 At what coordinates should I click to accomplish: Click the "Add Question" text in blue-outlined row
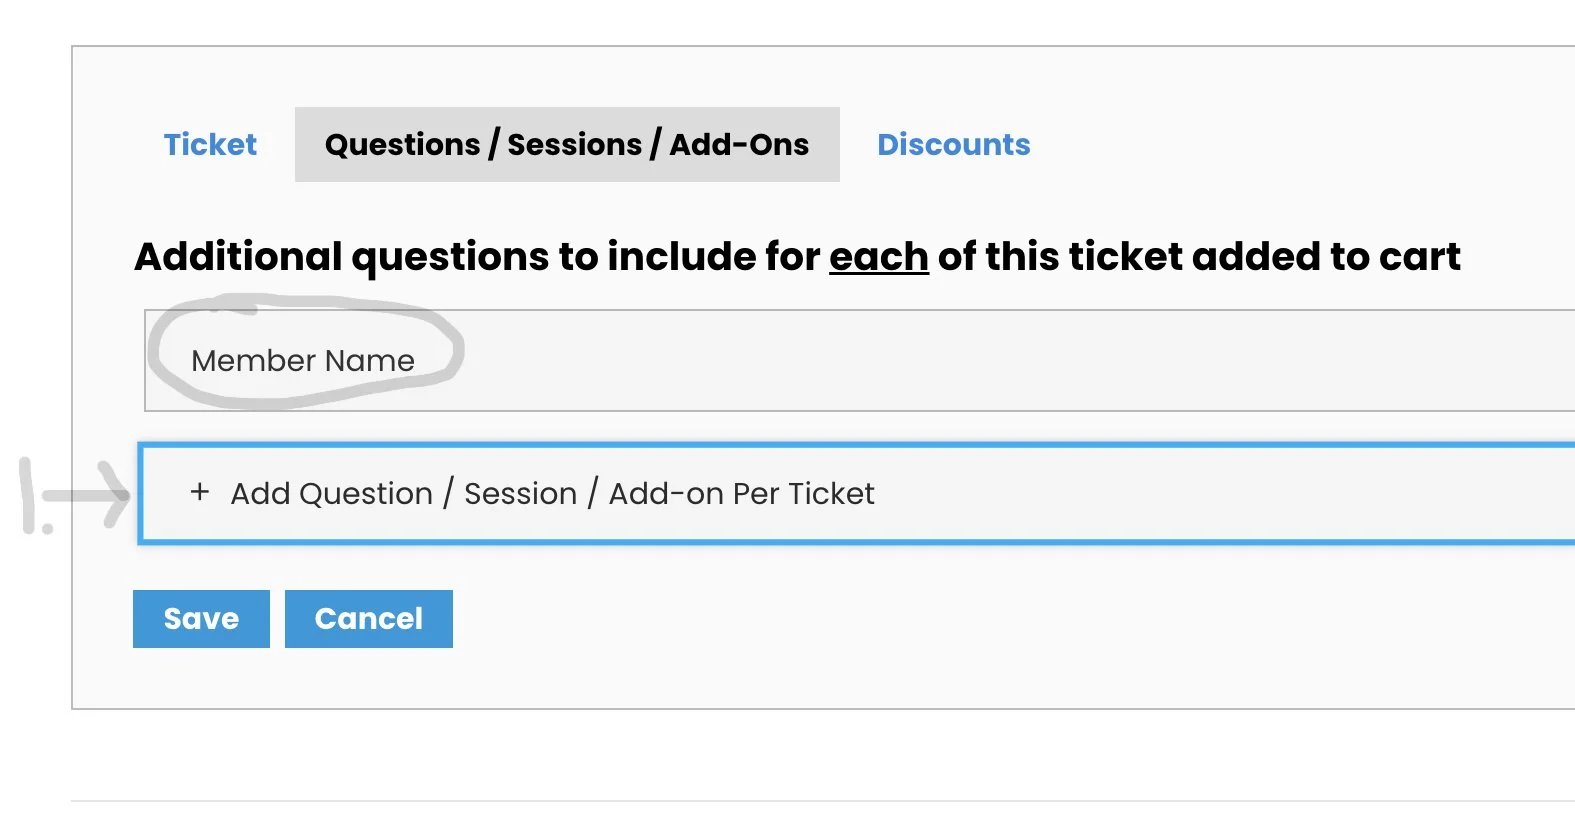331,494
